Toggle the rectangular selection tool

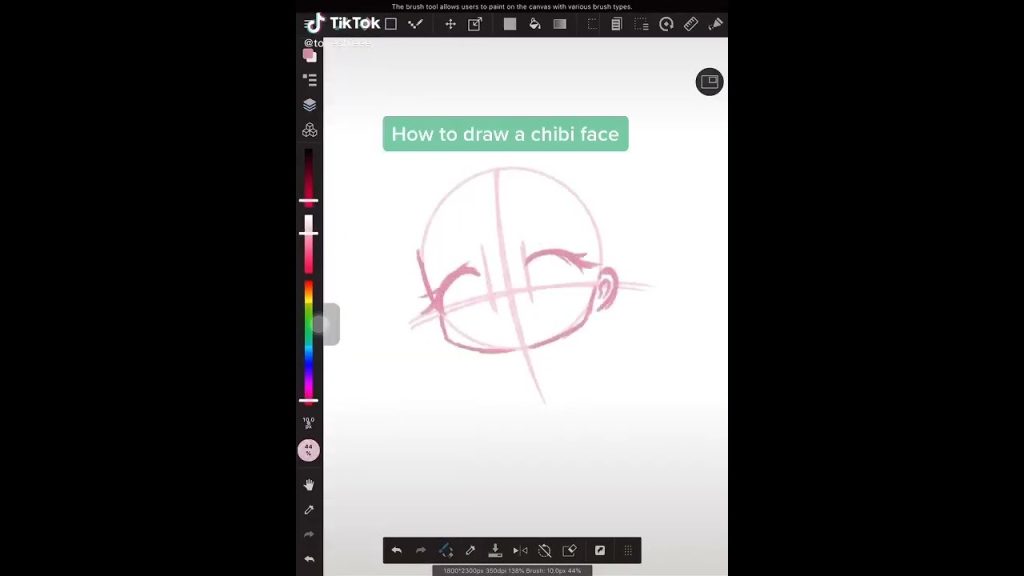593,24
